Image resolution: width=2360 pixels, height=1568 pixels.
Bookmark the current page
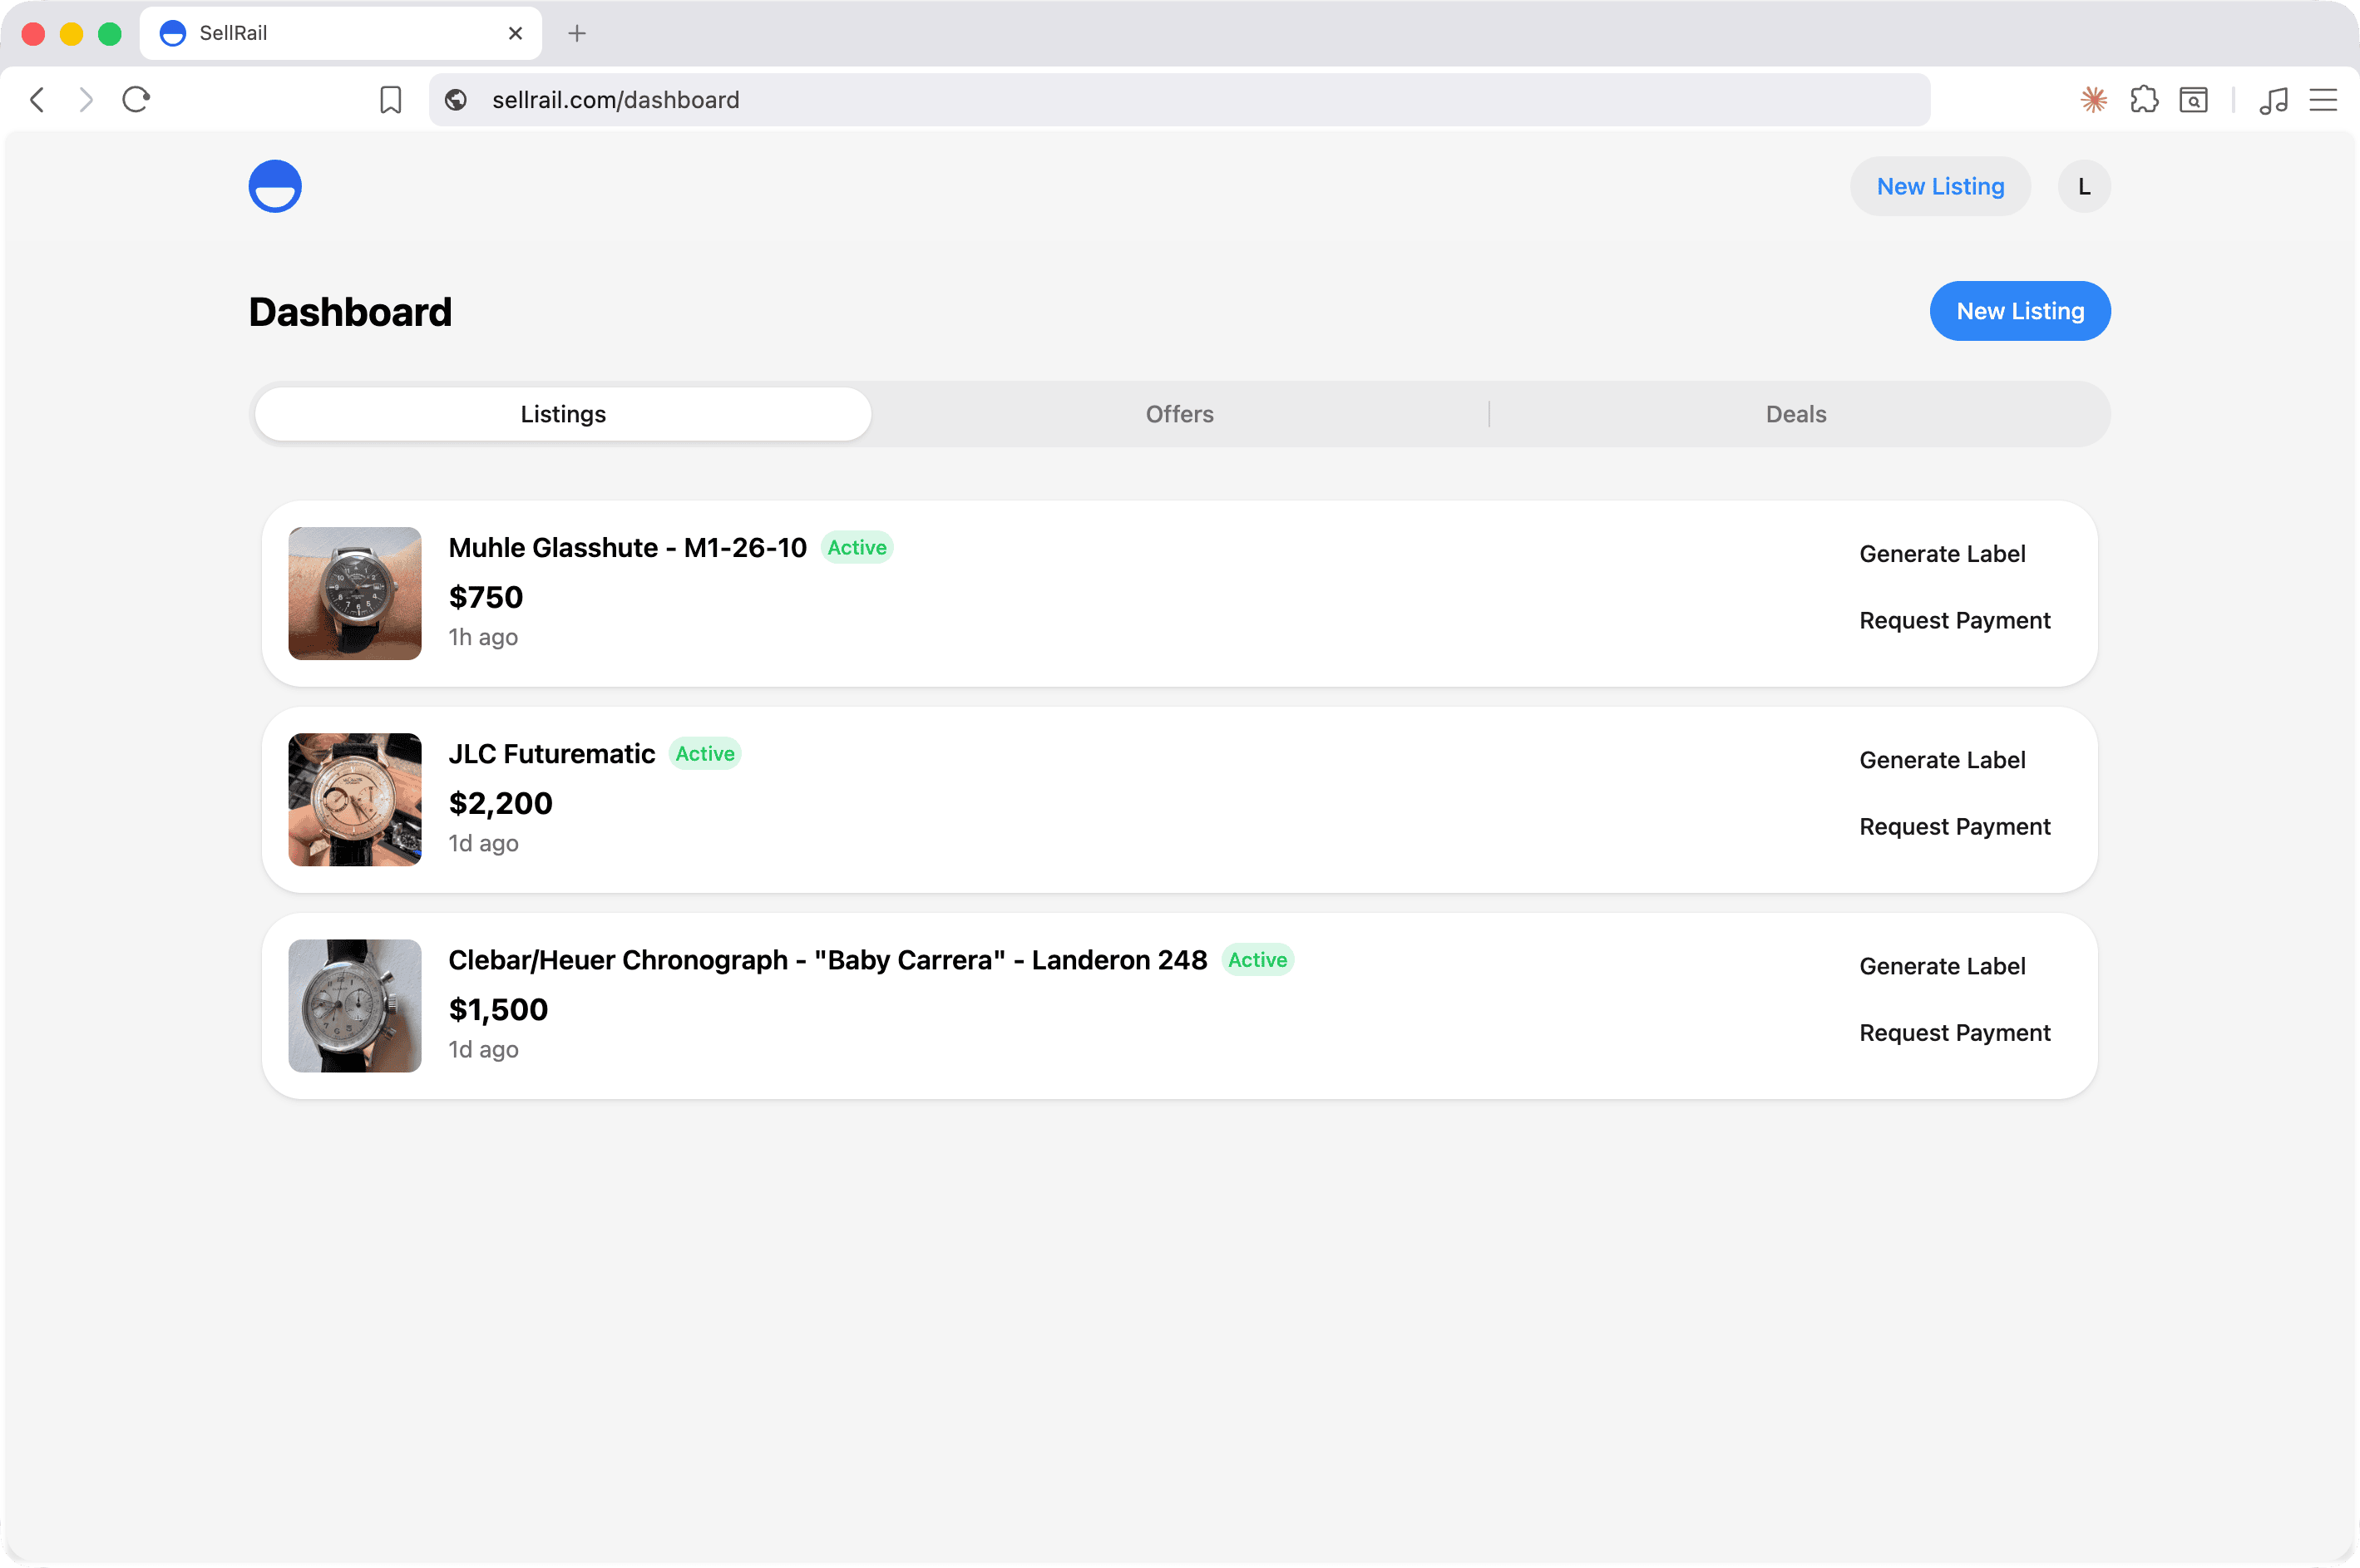391,100
